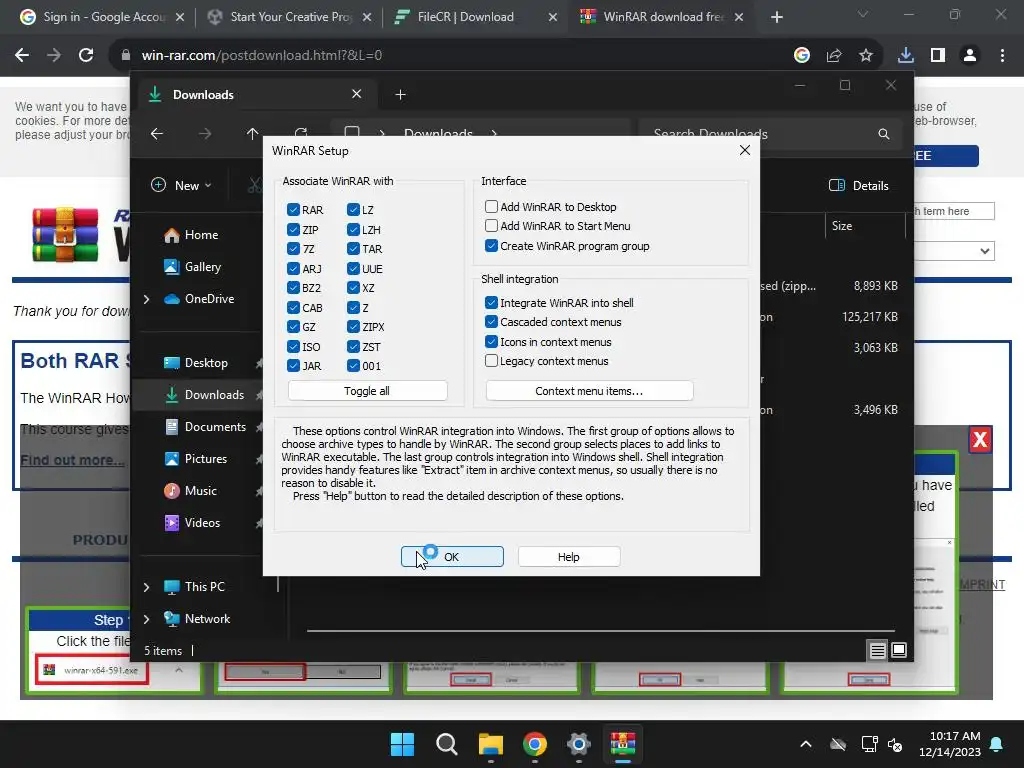Open File Explorer from taskbar
The width and height of the screenshot is (1024, 768).
click(x=490, y=744)
